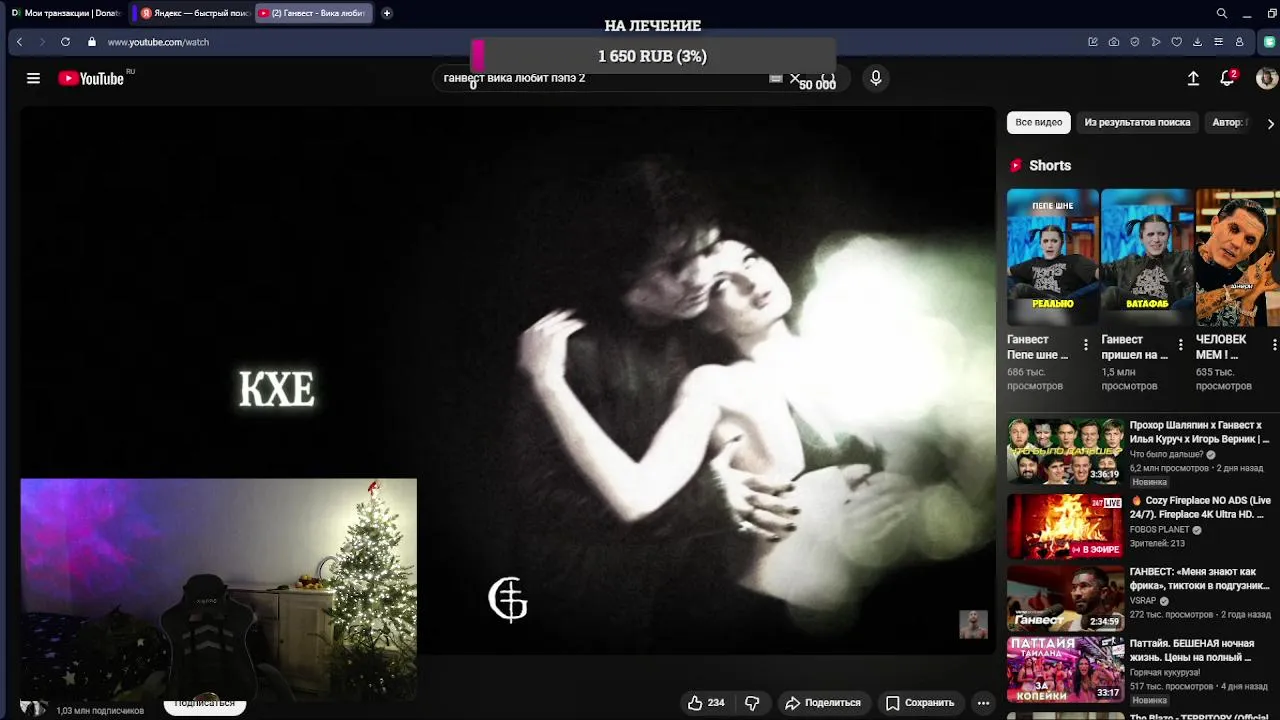The height and width of the screenshot is (720, 1280).
Task: Click the video player area
Action: pyautogui.click(x=508, y=380)
